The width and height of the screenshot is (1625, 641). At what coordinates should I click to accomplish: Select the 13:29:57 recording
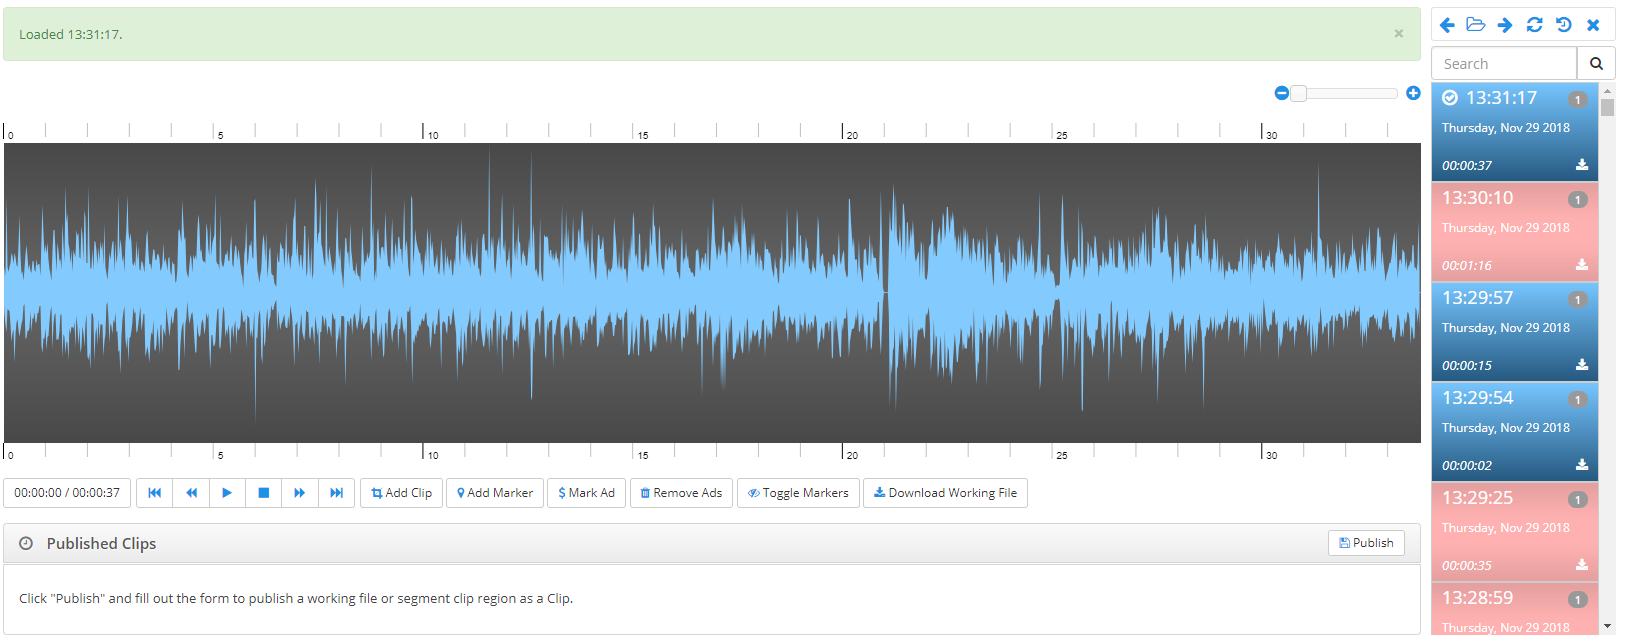point(1514,332)
